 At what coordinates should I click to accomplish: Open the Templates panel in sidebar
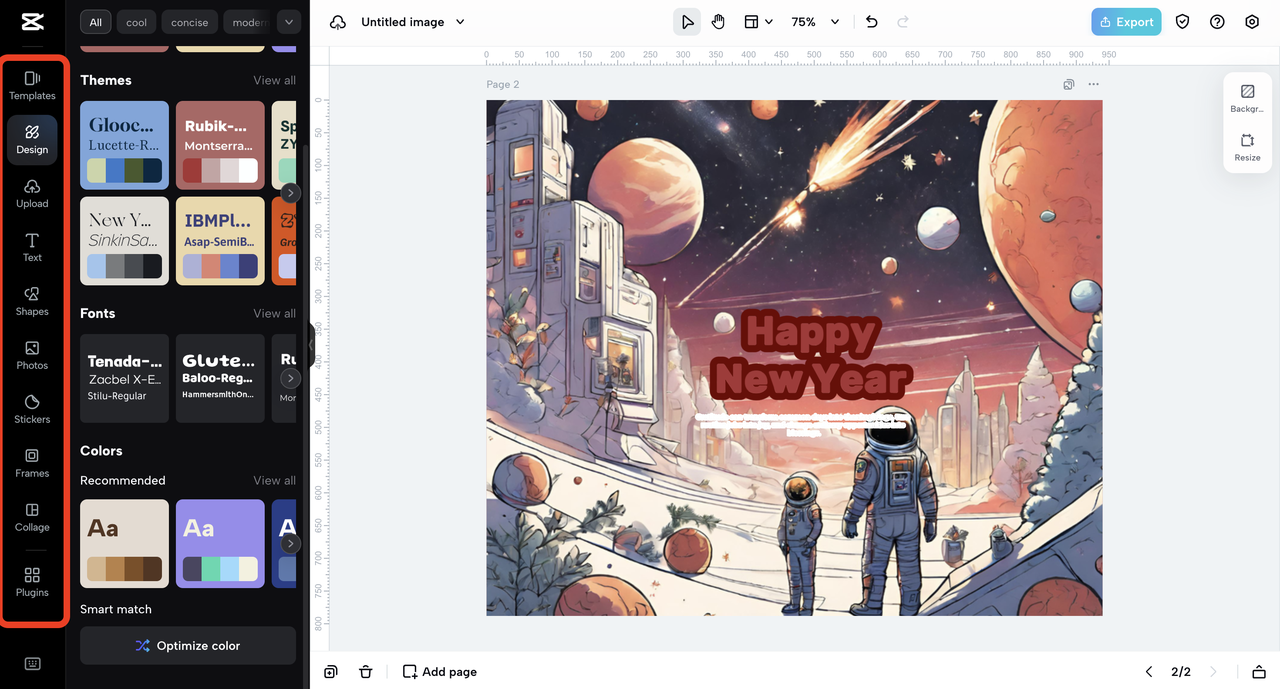click(x=32, y=86)
